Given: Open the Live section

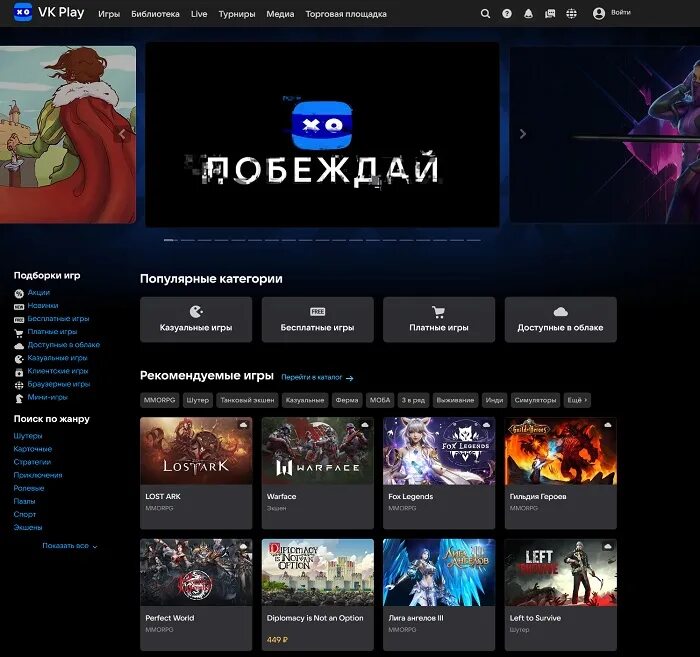Looking at the screenshot, I should coord(199,14).
